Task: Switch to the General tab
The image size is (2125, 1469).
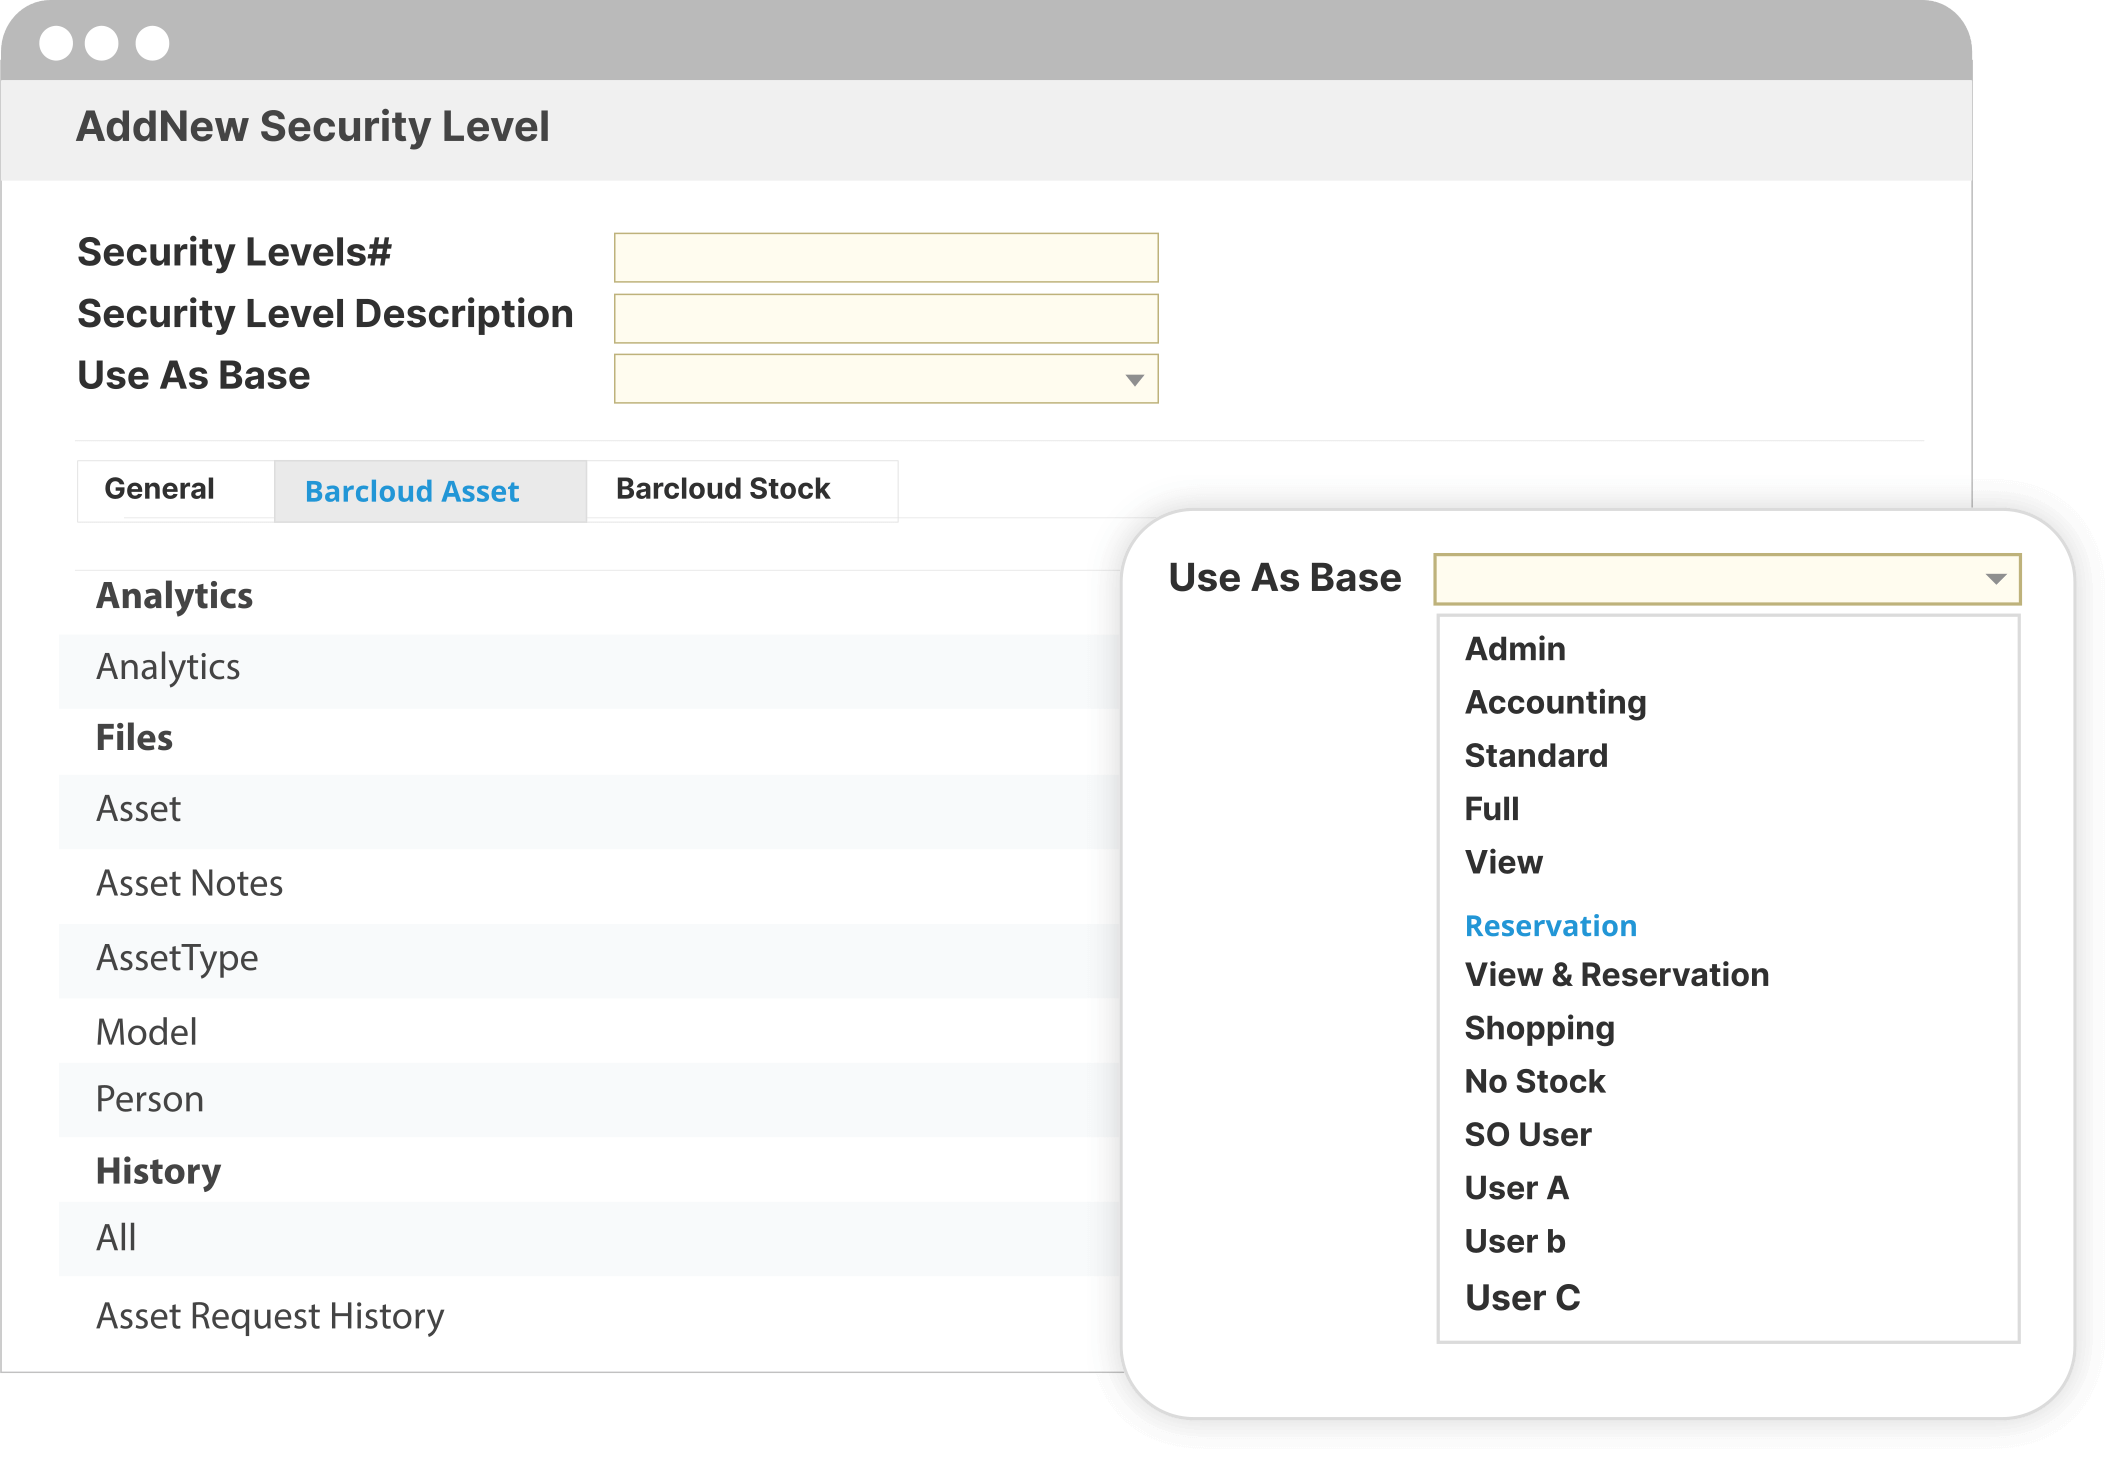Action: pyautogui.click(x=160, y=489)
